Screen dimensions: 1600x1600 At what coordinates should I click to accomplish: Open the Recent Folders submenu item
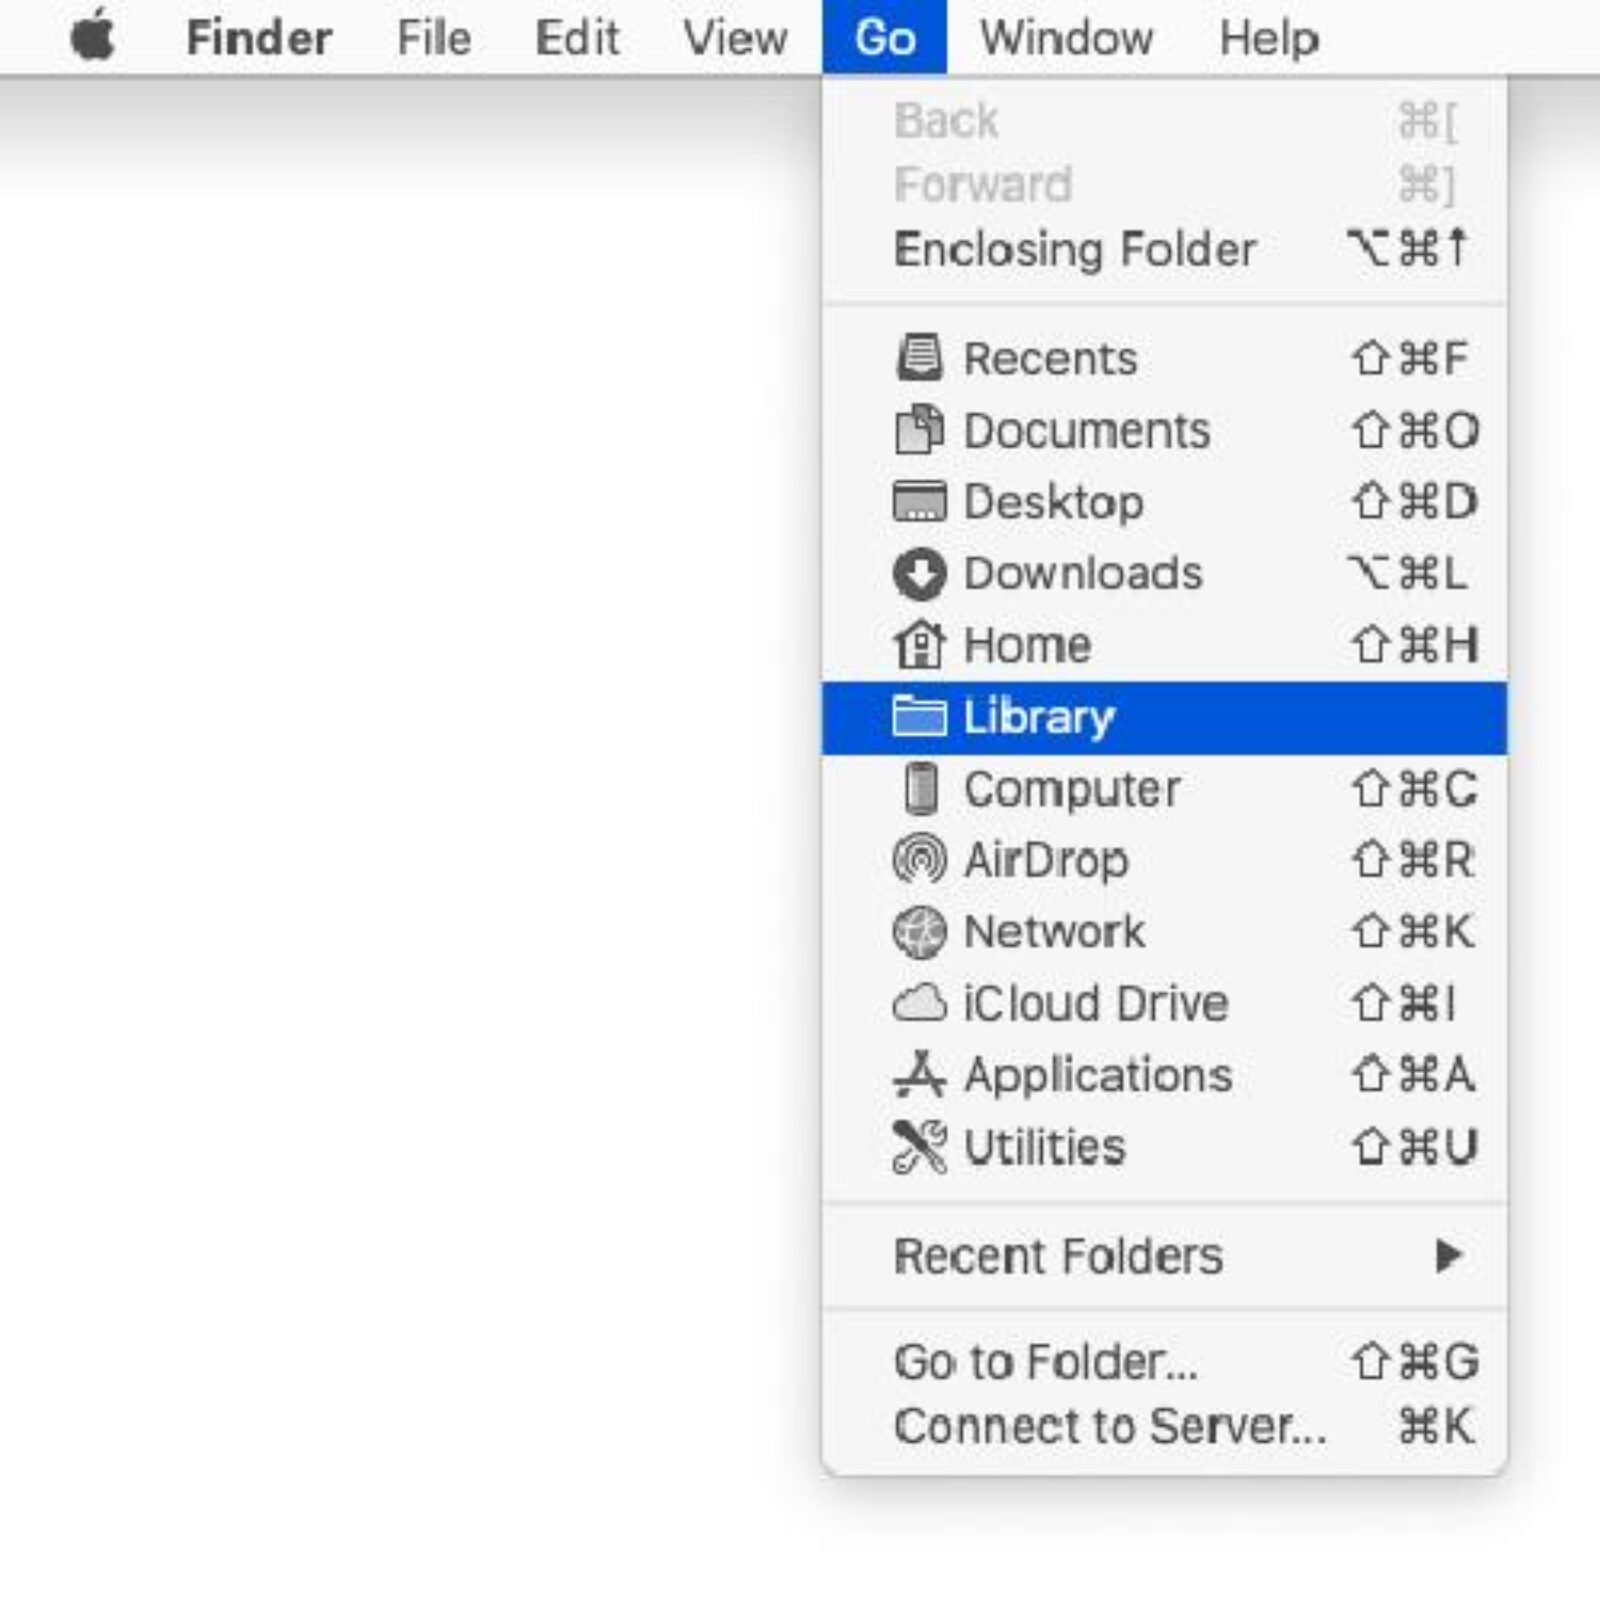(1164, 1255)
